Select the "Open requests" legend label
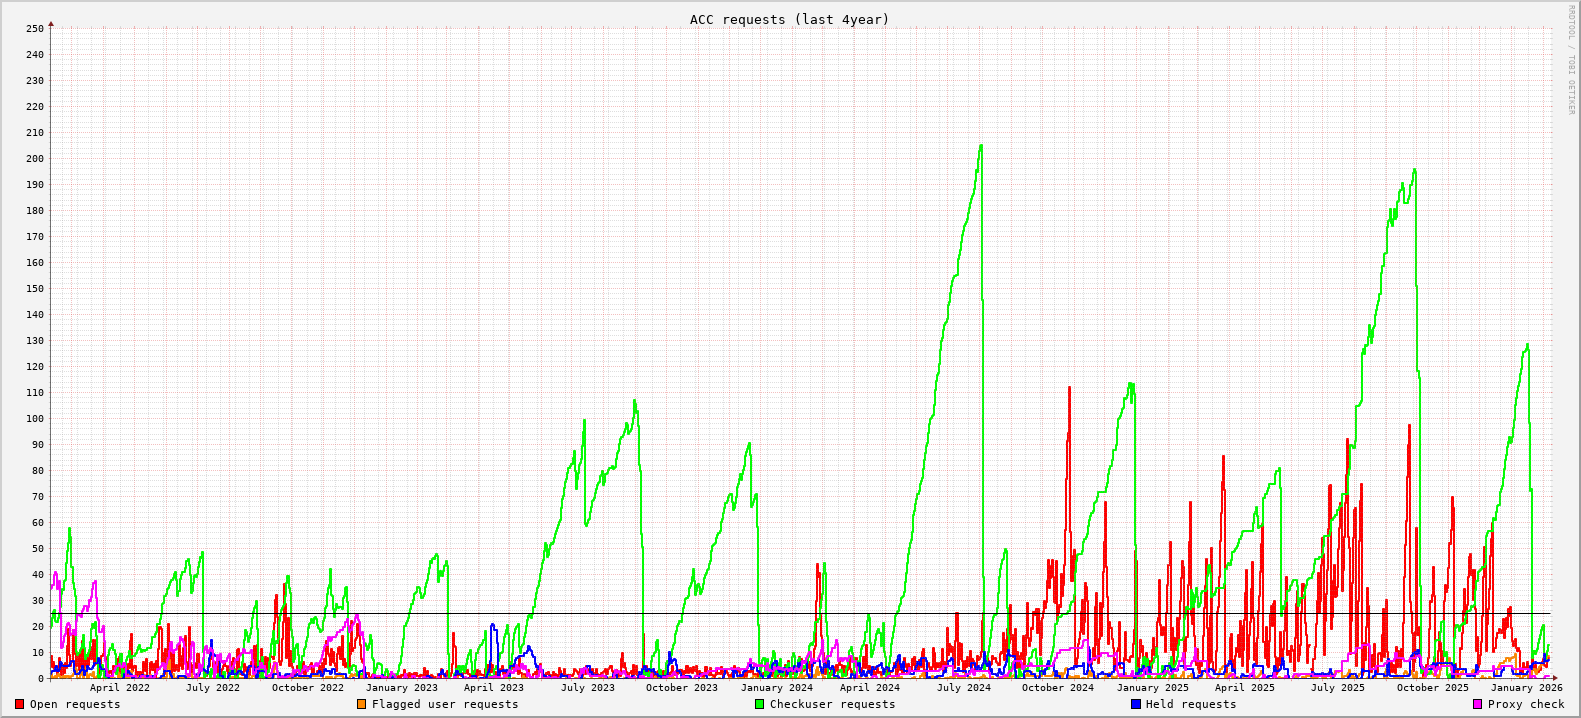1581x718 pixels. pyautogui.click(x=75, y=704)
